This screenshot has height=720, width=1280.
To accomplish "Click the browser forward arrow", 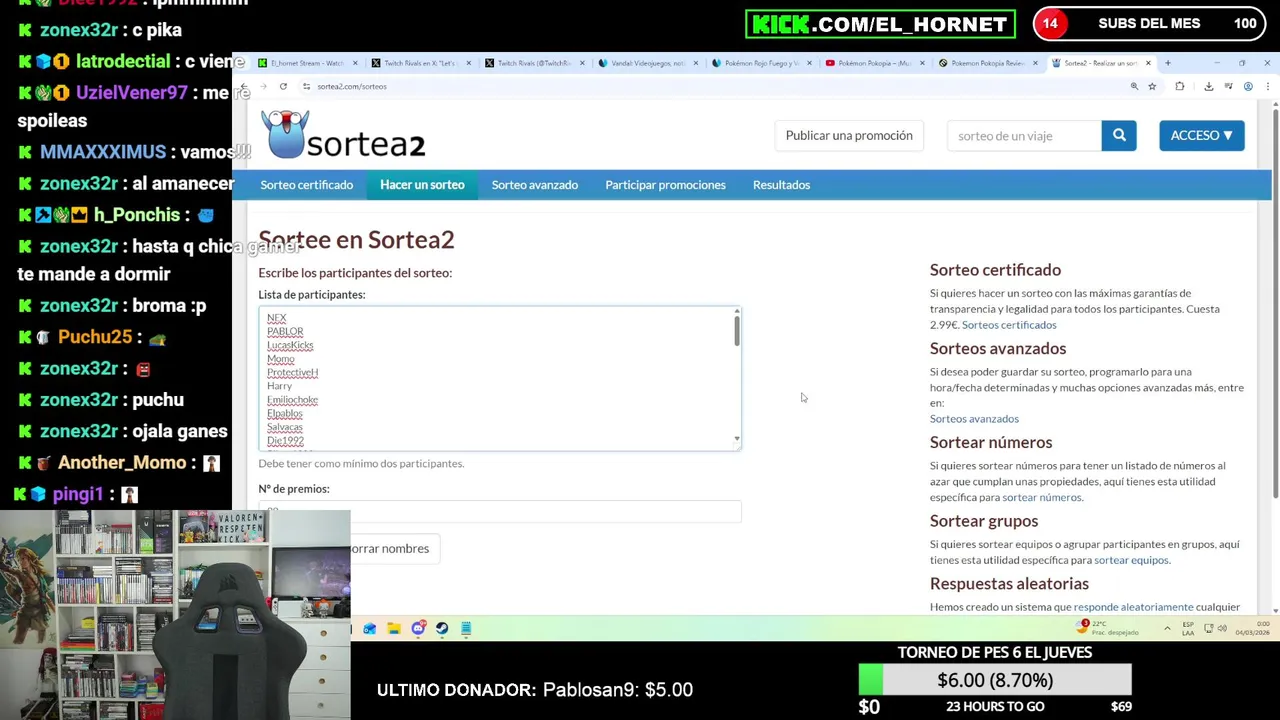I will [263, 86].
